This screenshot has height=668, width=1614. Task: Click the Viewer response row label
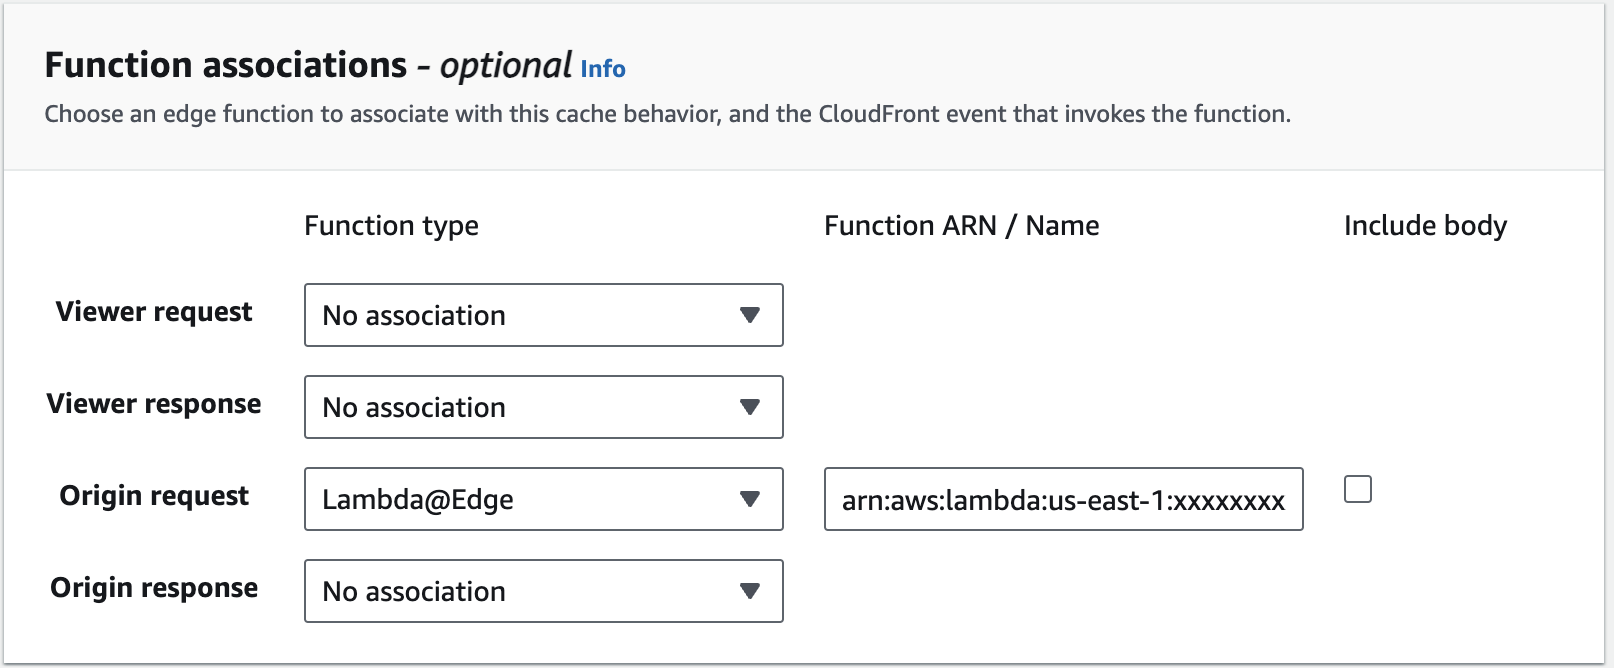point(154,404)
